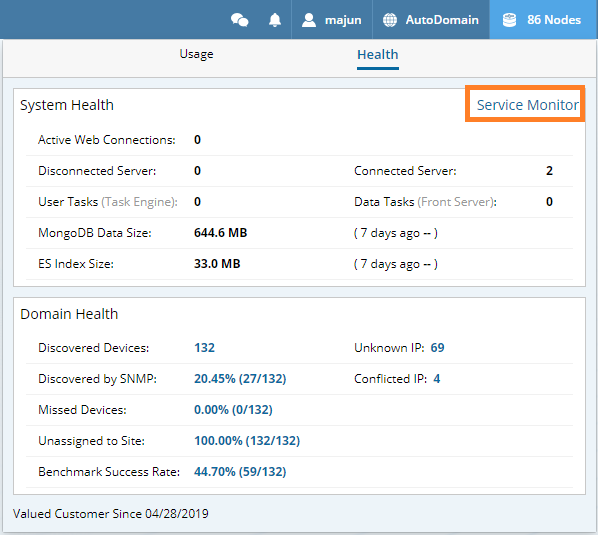Open Benchmark Success Rate 44.70% value
Screen dimensions: 598x535
click(x=240, y=472)
